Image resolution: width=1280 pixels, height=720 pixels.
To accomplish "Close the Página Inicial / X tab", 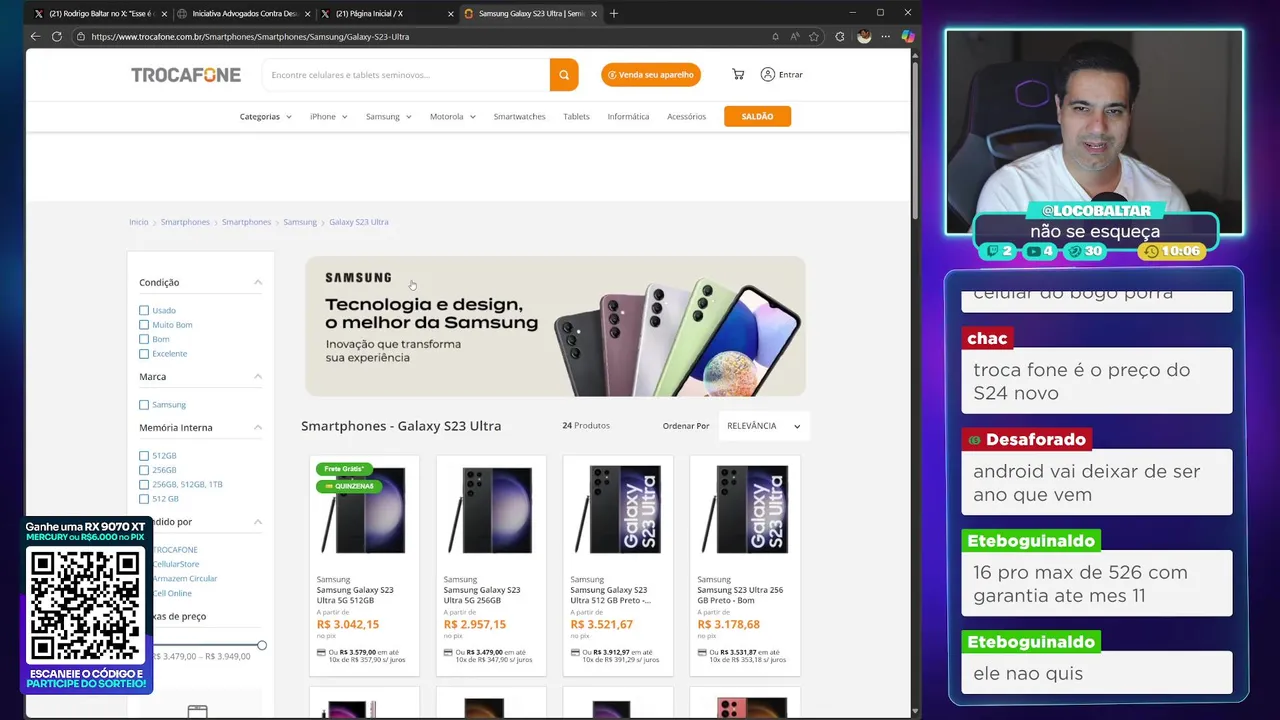I will coord(450,14).
